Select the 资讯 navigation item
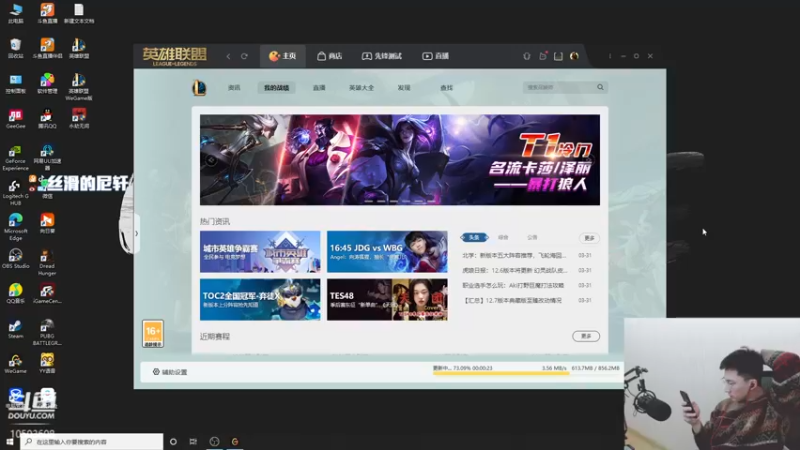The height and width of the screenshot is (450, 800). tap(234, 88)
